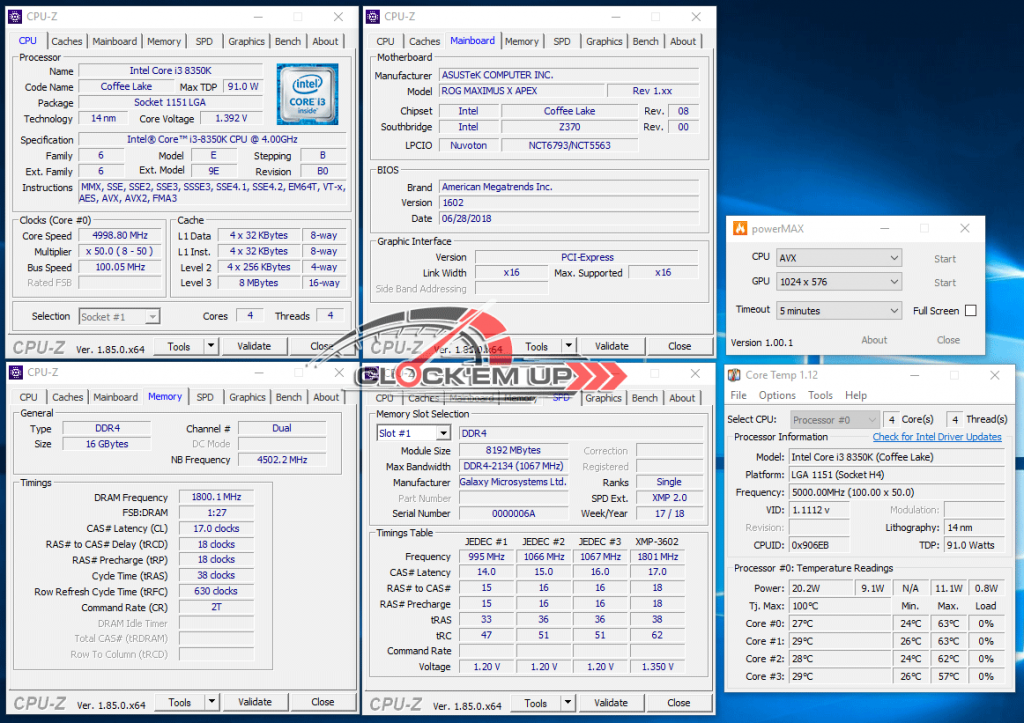Click the Check for Intel Driver Updates link
1024x723 pixels.
(936, 437)
